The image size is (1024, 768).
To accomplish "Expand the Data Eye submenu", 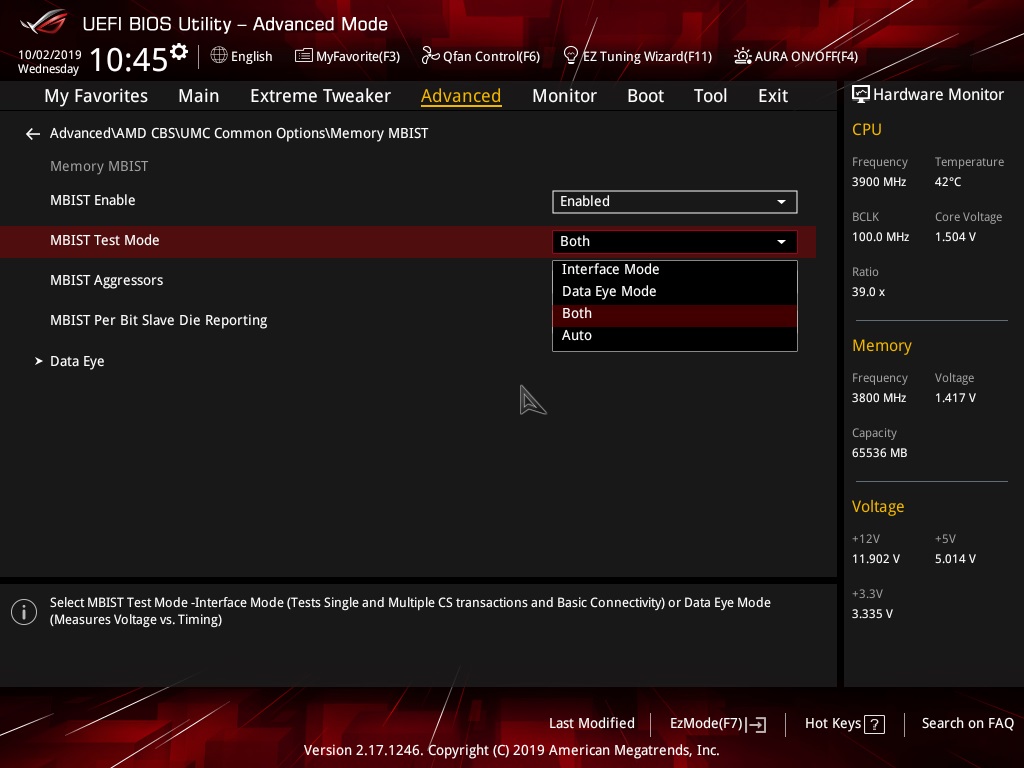I will pos(77,361).
